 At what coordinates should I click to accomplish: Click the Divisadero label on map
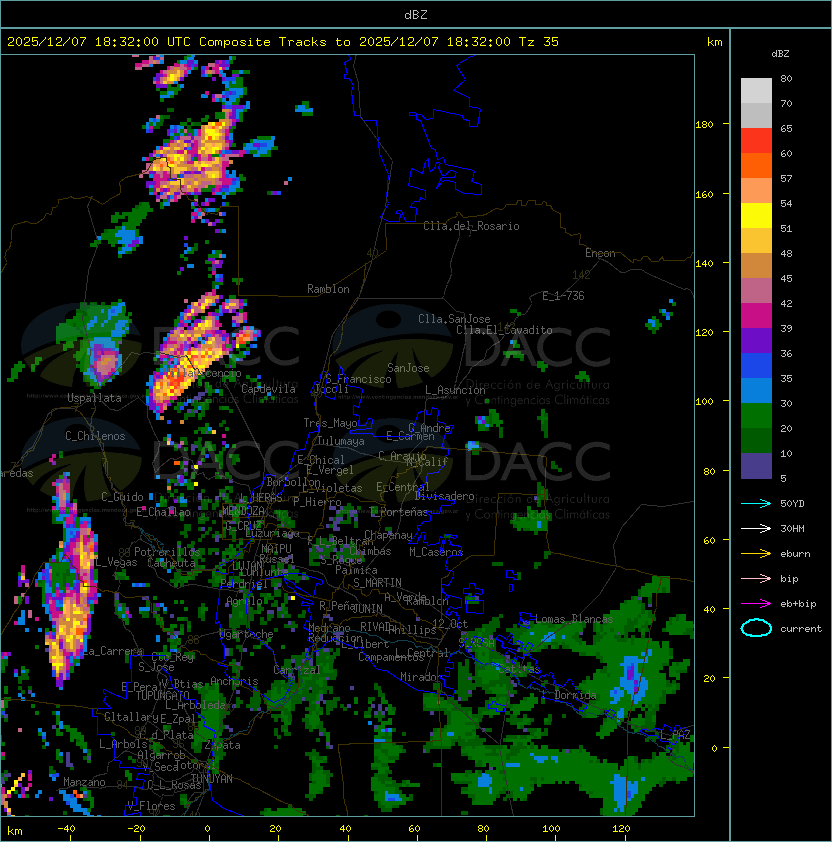point(444,496)
